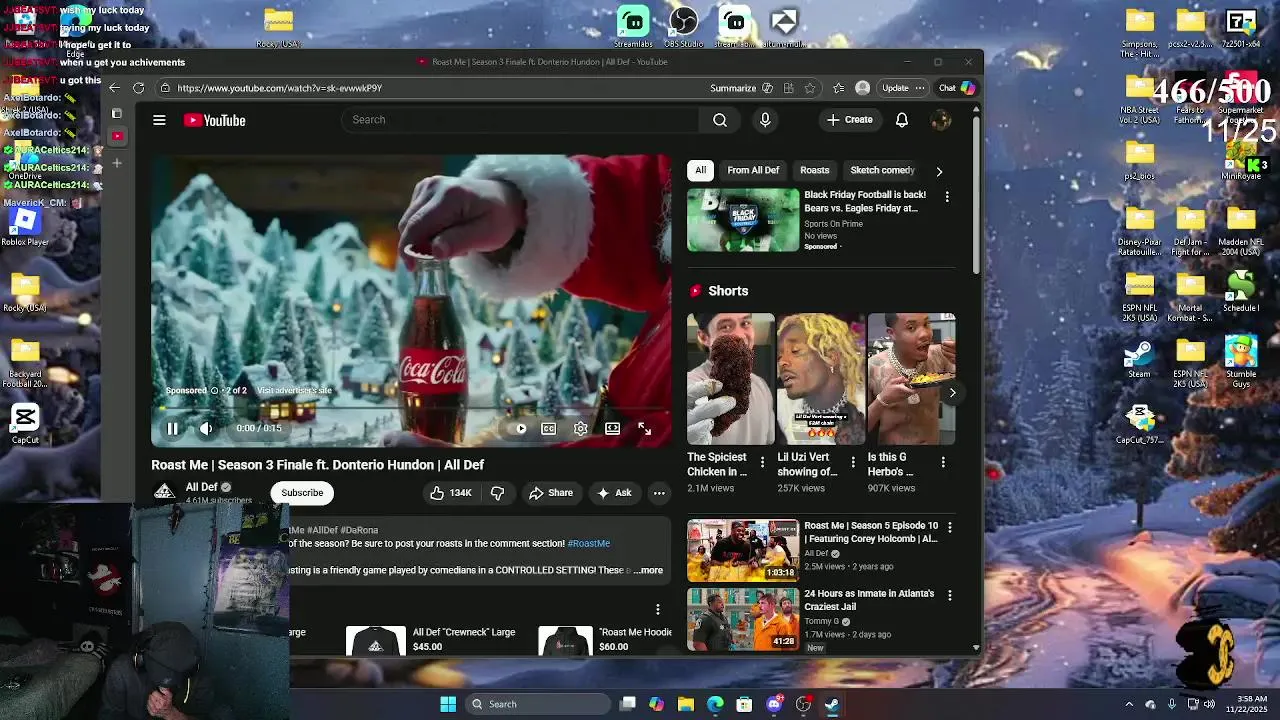Seek on the video progress bar
The height and width of the screenshot is (720, 1280).
click(411, 409)
